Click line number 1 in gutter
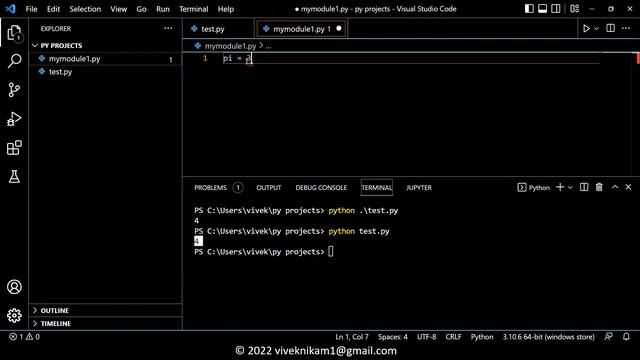 click(x=205, y=58)
